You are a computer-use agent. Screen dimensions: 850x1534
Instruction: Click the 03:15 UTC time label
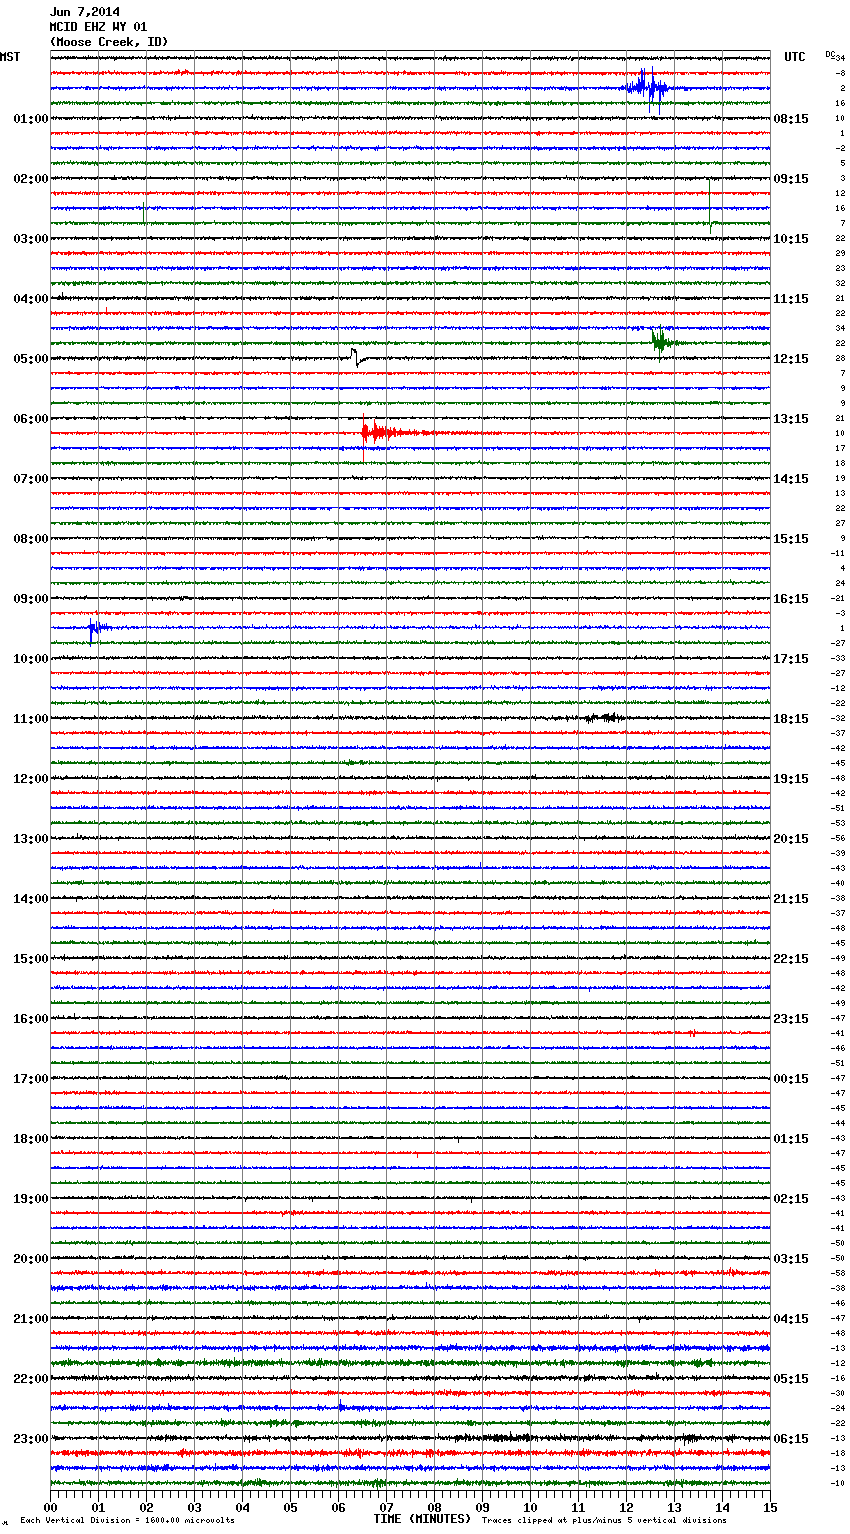pyautogui.click(x=791, y=1259)
